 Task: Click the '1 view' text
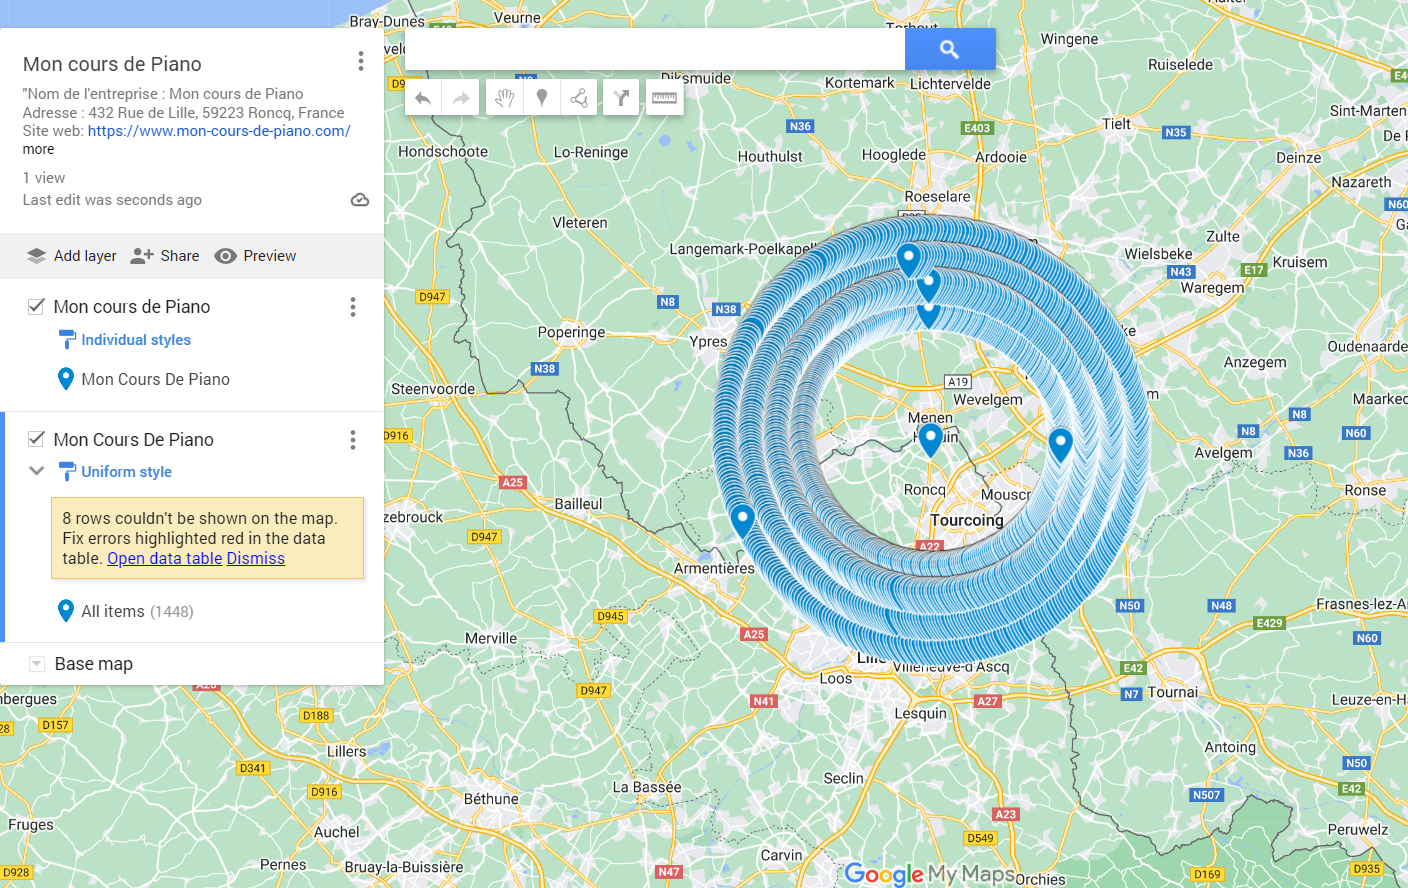tap(44, 178)
